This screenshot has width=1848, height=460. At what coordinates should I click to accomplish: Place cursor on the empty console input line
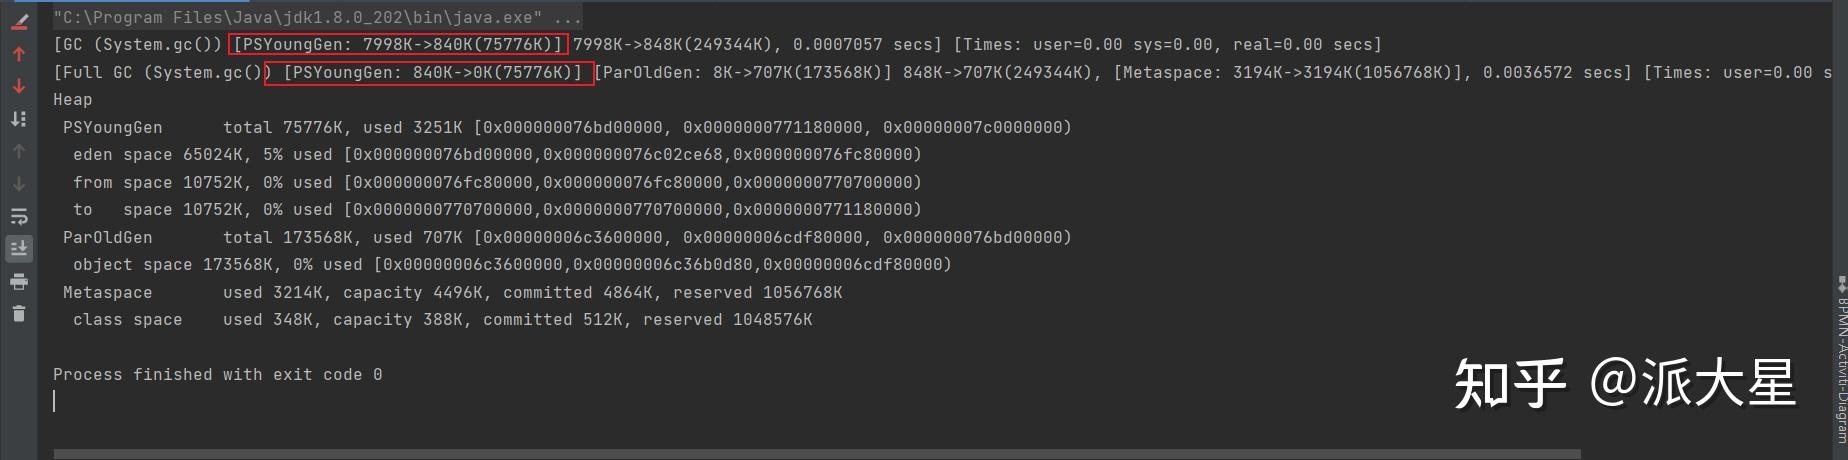click(x=54, y=402)
